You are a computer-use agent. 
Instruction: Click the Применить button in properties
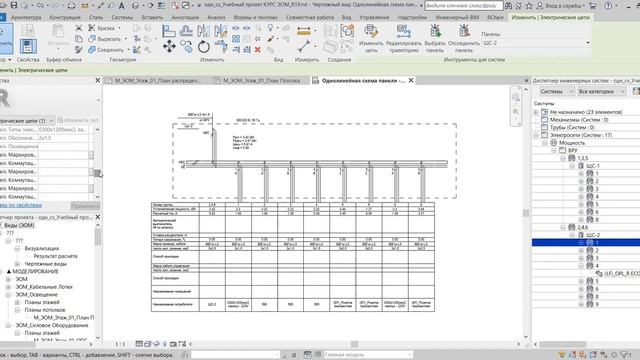tap(85, 206)
